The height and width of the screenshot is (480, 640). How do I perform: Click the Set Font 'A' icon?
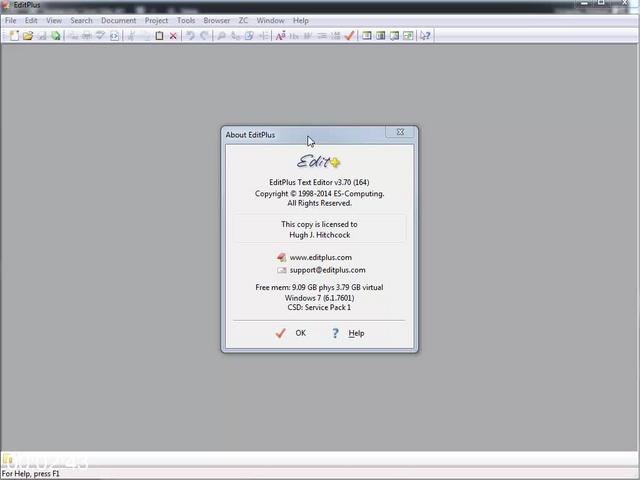pos(280,36)
